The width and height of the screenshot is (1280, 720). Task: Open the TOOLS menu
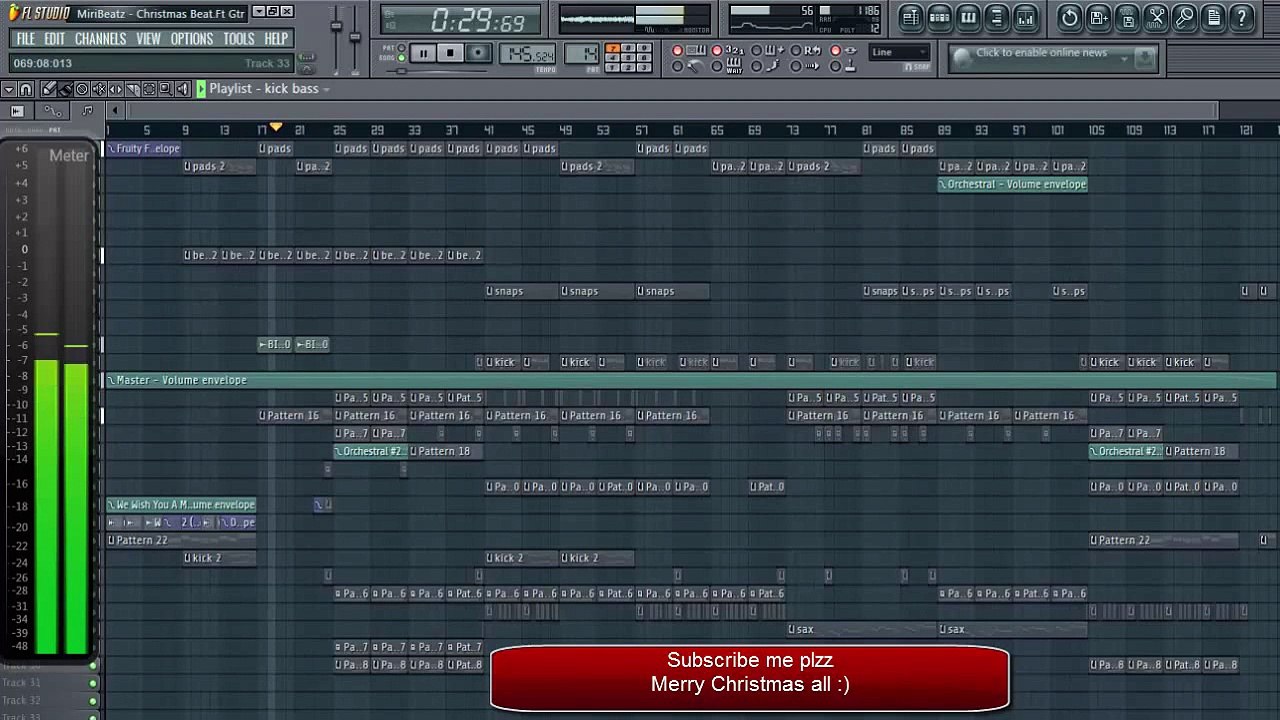point(239,39)
